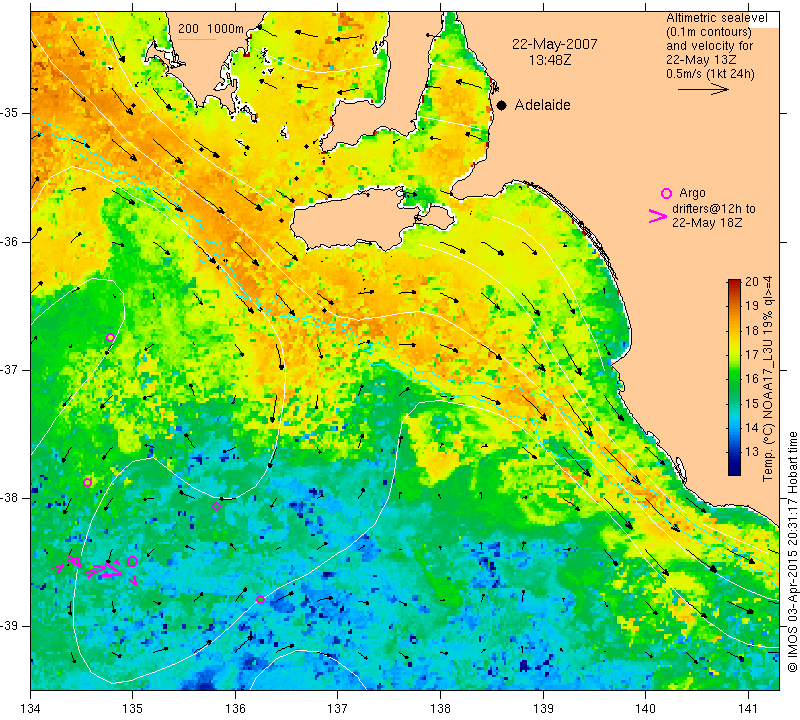Click latitude axis label '-36'
This screenshot has width=800, height=720.
(10, 241)
